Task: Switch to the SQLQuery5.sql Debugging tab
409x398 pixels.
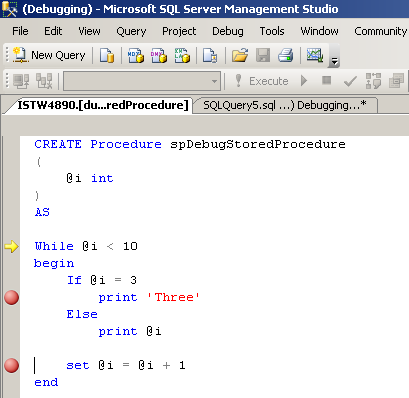Action: (x=285, y=105)
